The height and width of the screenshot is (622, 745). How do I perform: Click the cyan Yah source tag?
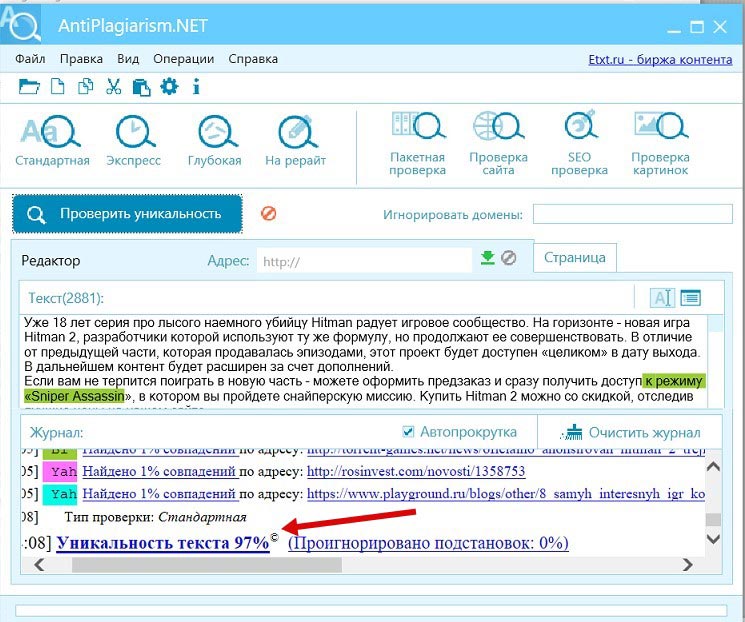point(59,494)
